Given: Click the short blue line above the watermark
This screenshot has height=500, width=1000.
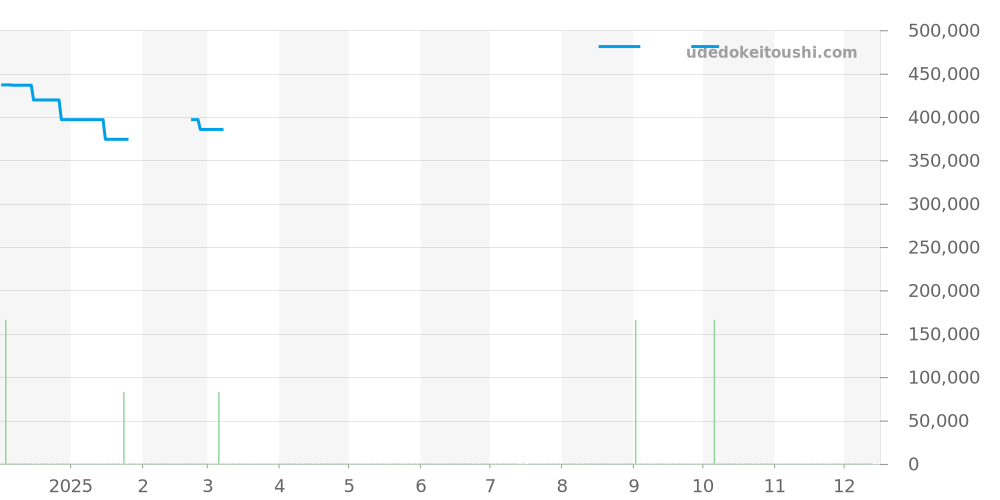Looking at the screenshot, I should pos(705,46).
